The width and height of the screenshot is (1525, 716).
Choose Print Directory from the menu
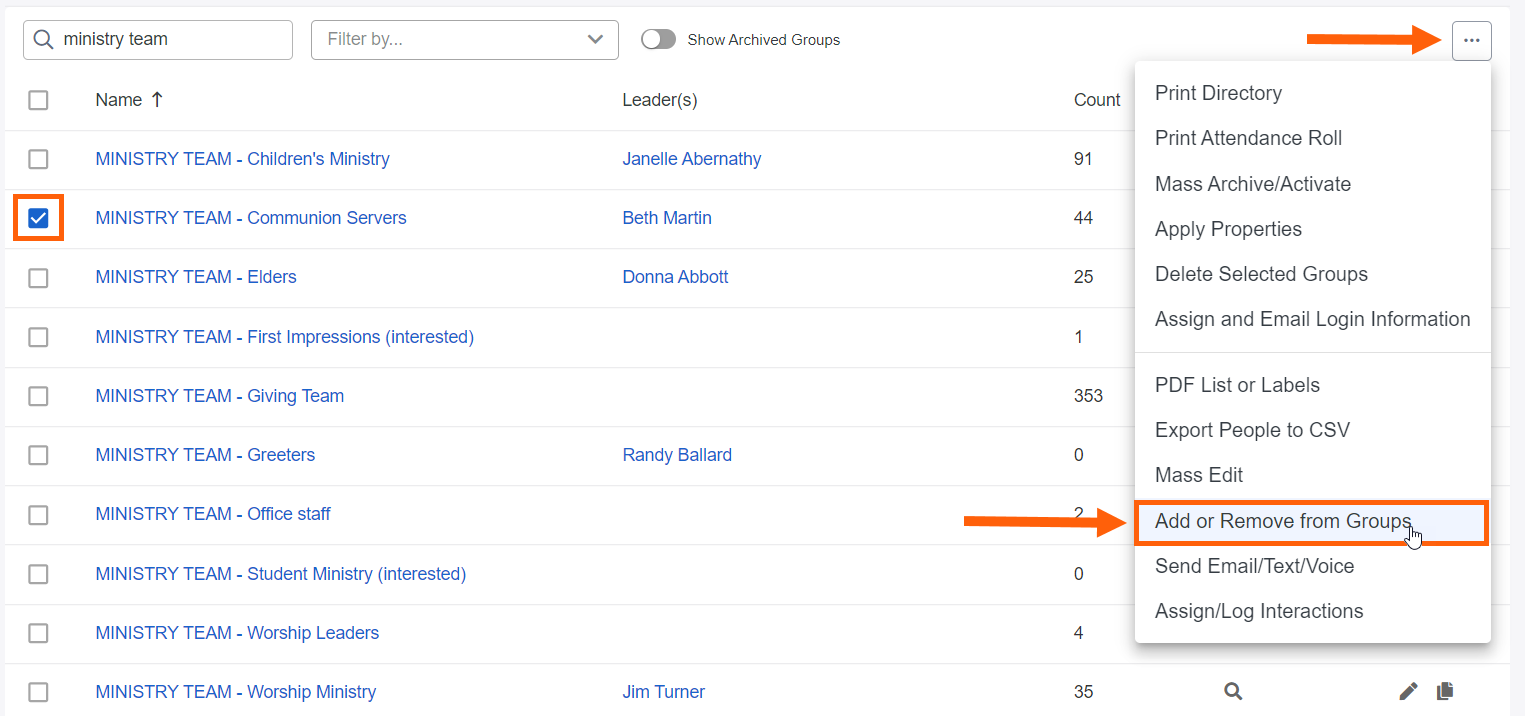[1218, 93]
